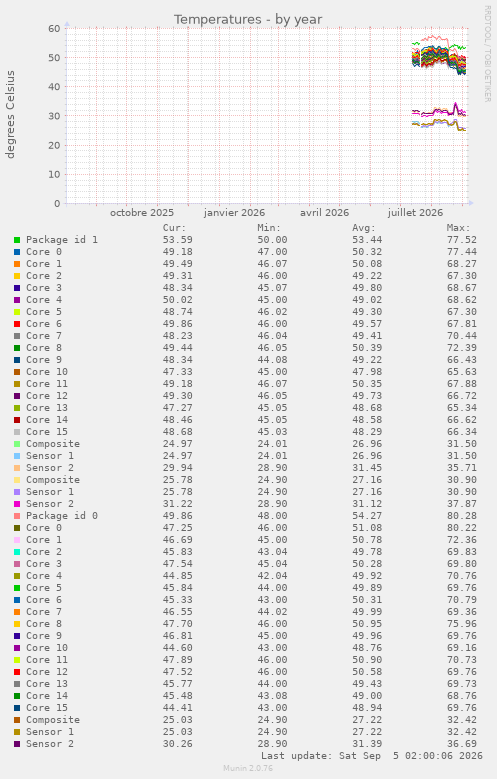Click the degrees Celsius axis label

pos(10,114)
